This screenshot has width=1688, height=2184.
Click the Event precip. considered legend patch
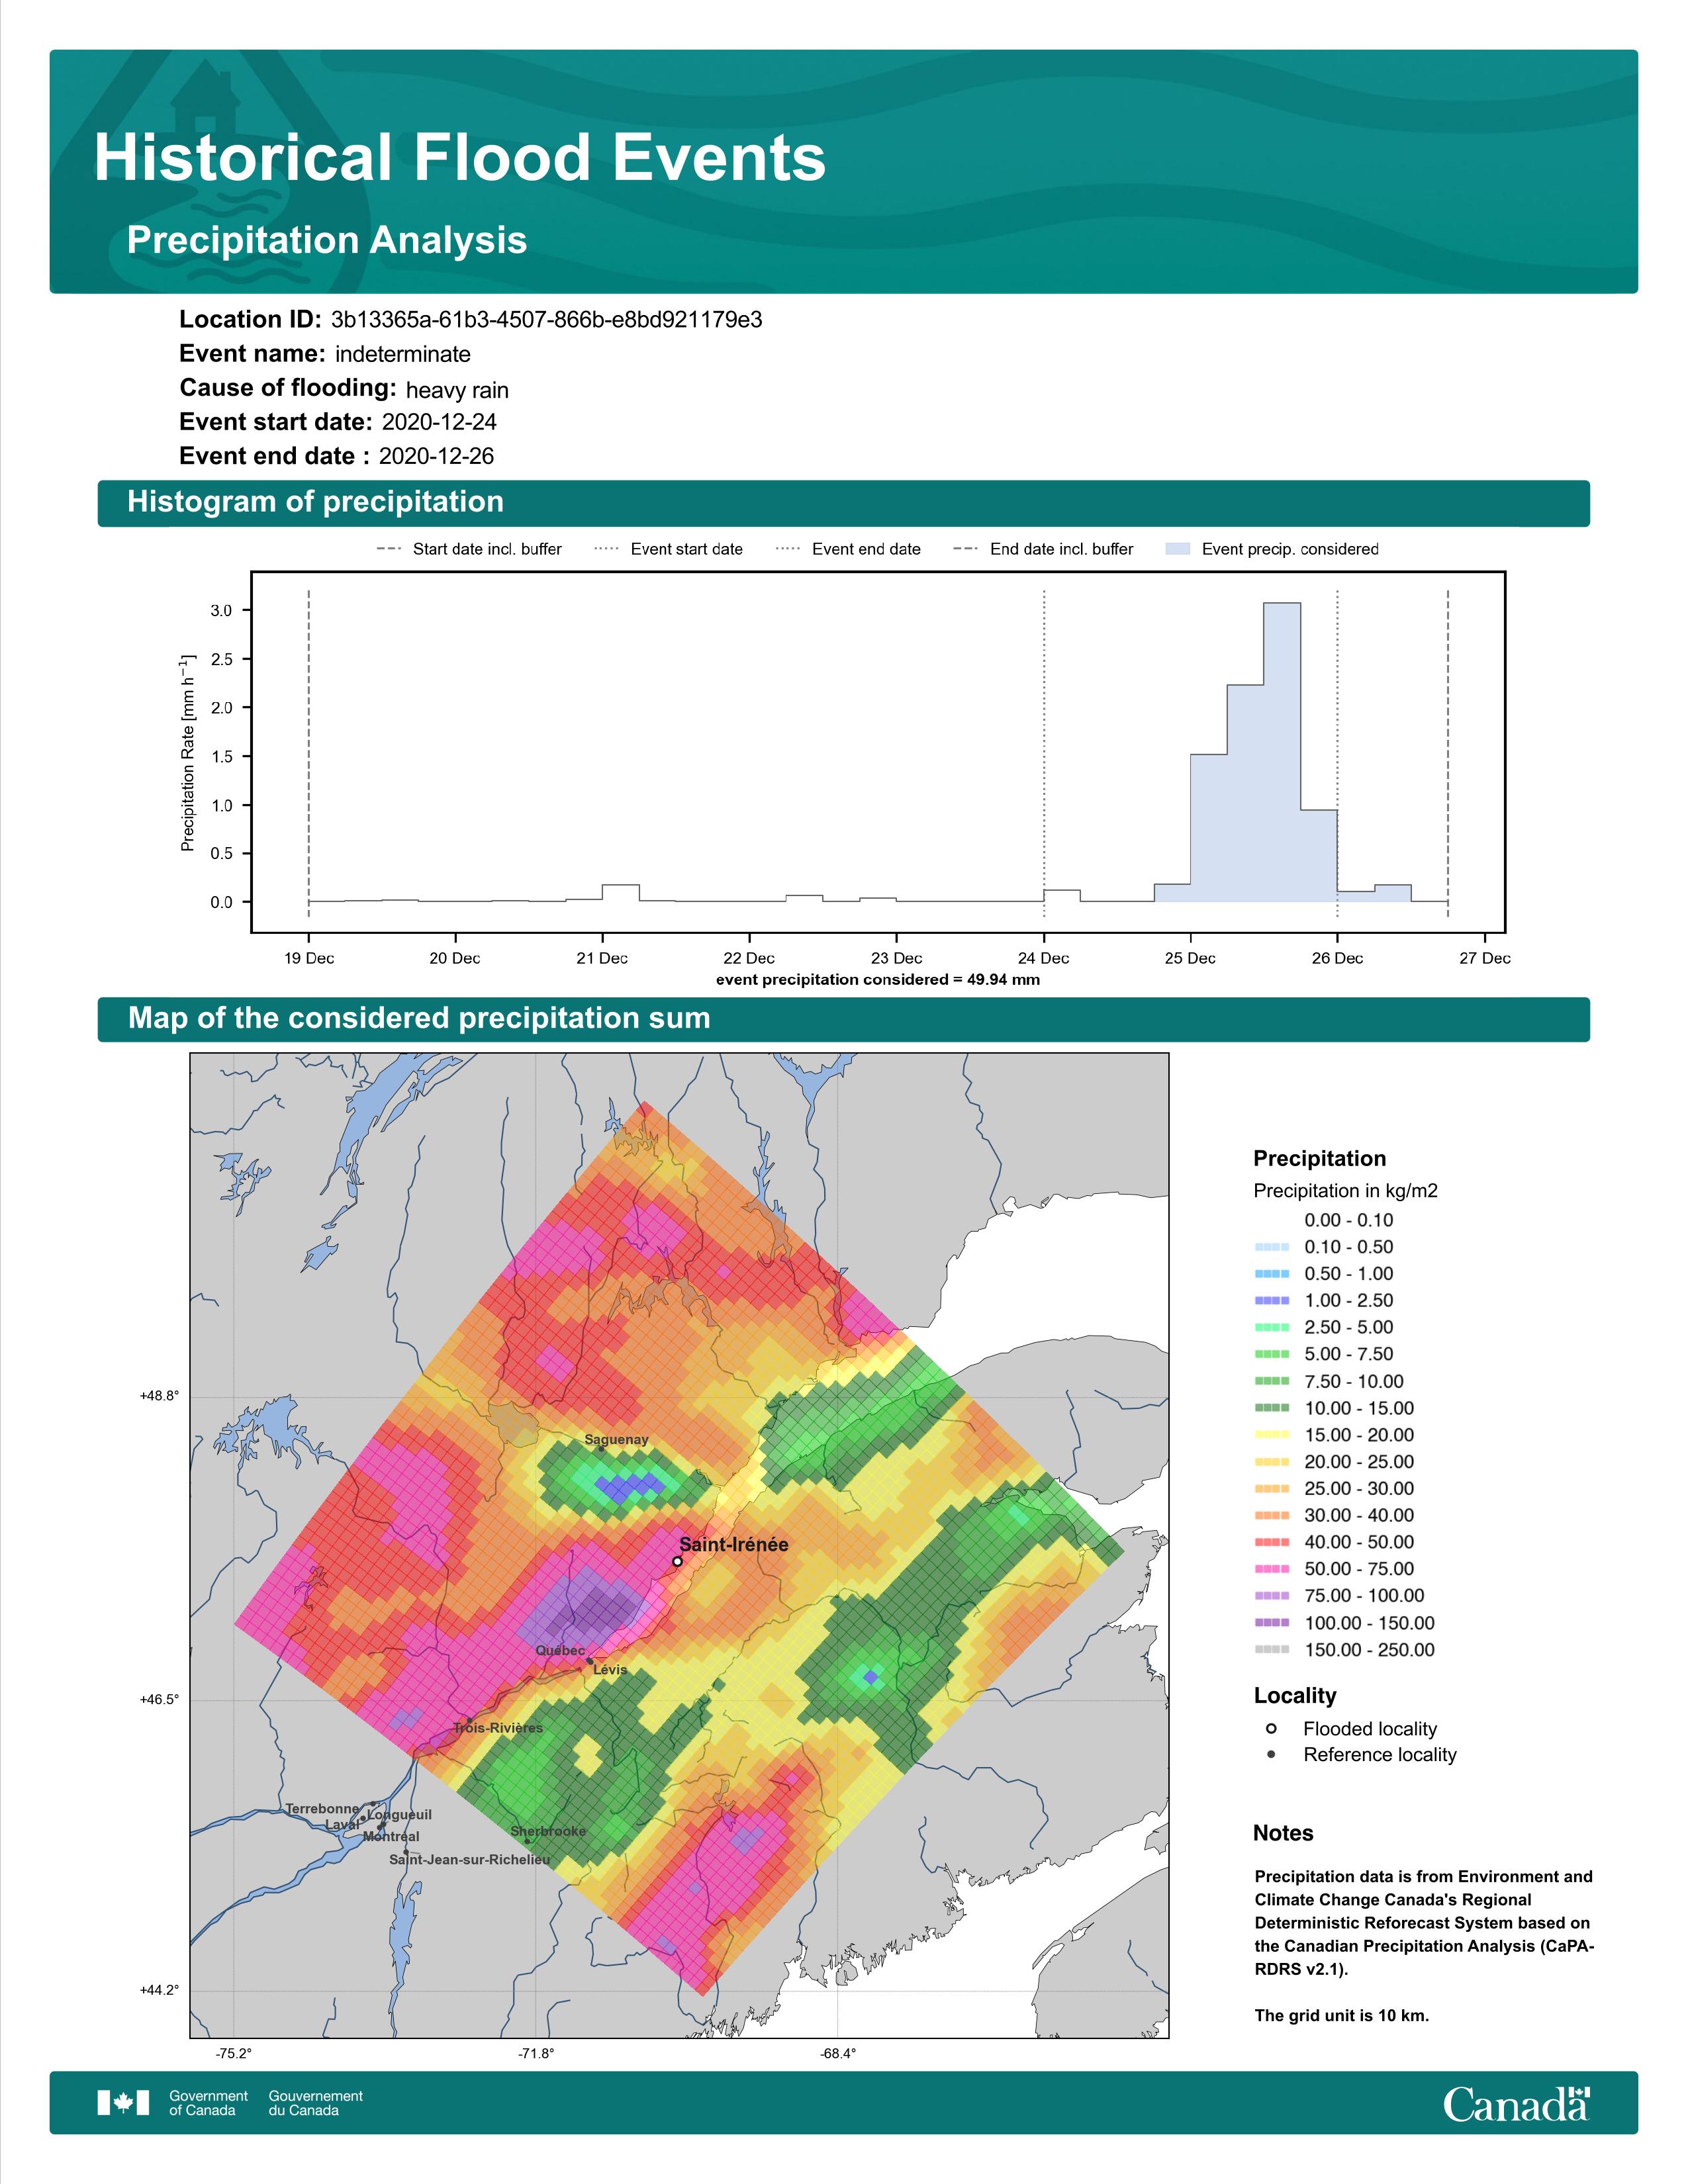click(x=1179, y=549)
